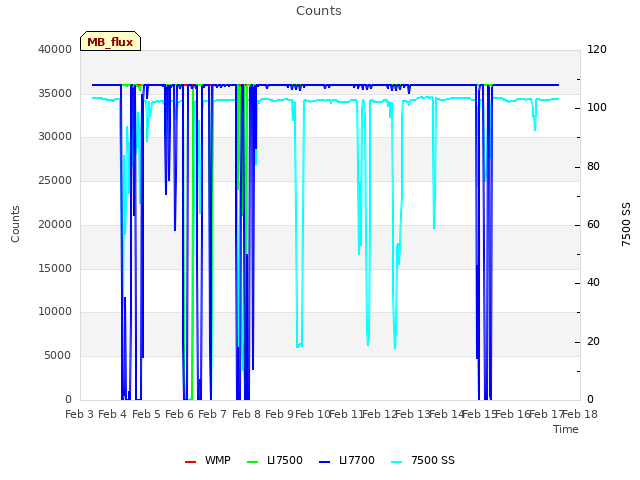
Task: Toggle the 7500 SS legend entry
Action: [x=423, y=460]
